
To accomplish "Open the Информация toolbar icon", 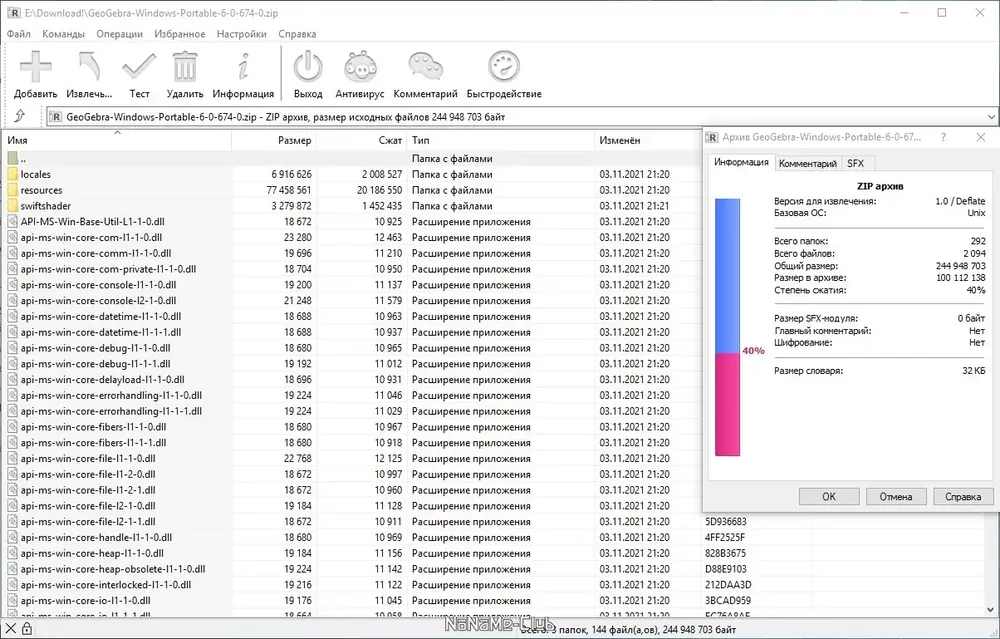I will tap(243, 67).
